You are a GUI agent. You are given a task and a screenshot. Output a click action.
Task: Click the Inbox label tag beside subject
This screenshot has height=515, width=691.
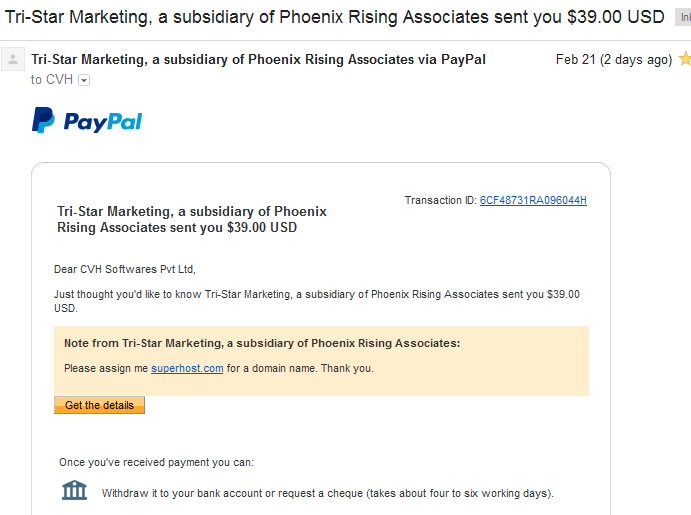[684, 18]
